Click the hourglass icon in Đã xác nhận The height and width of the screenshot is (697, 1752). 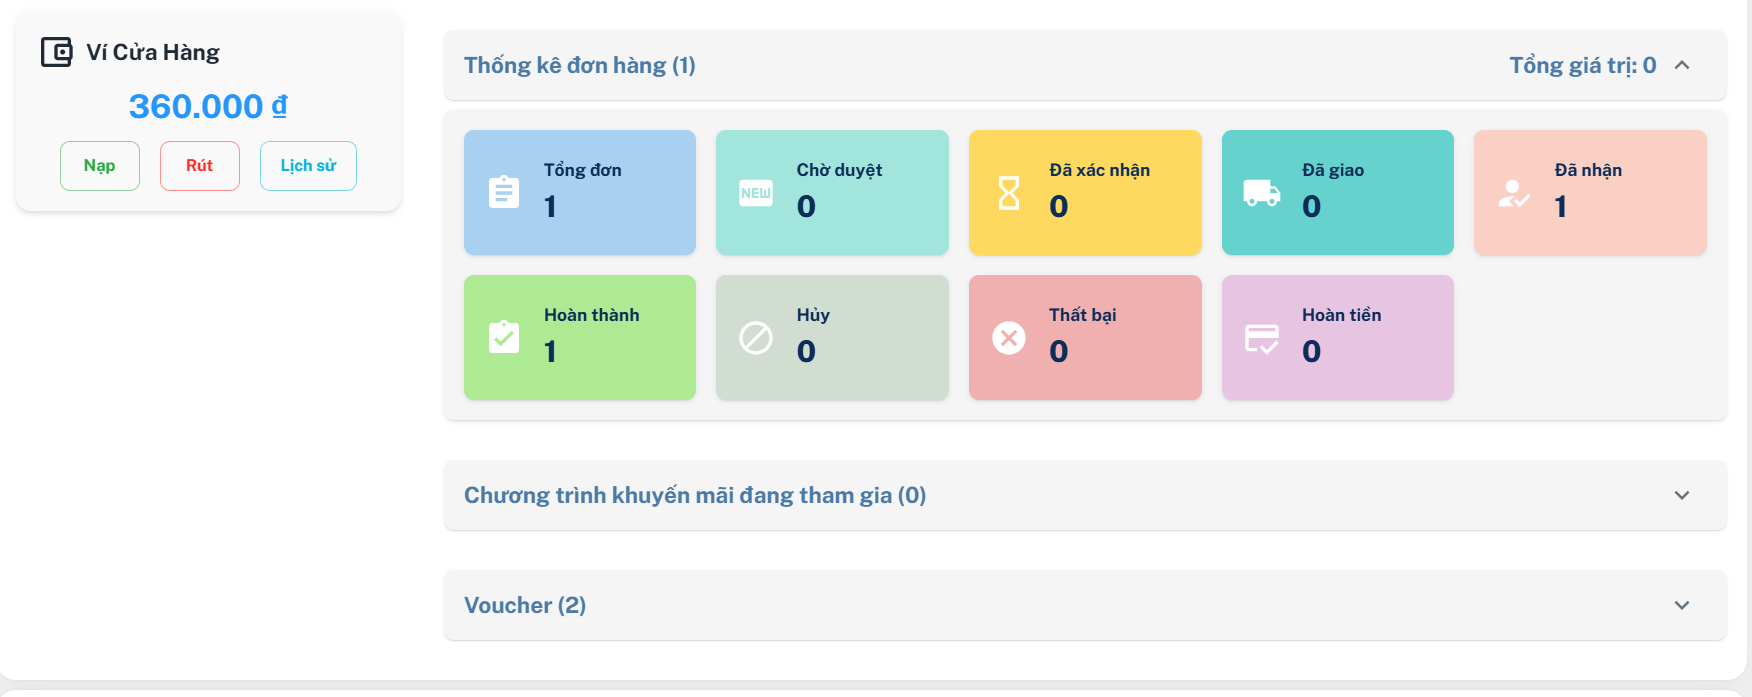(1009, 193)
